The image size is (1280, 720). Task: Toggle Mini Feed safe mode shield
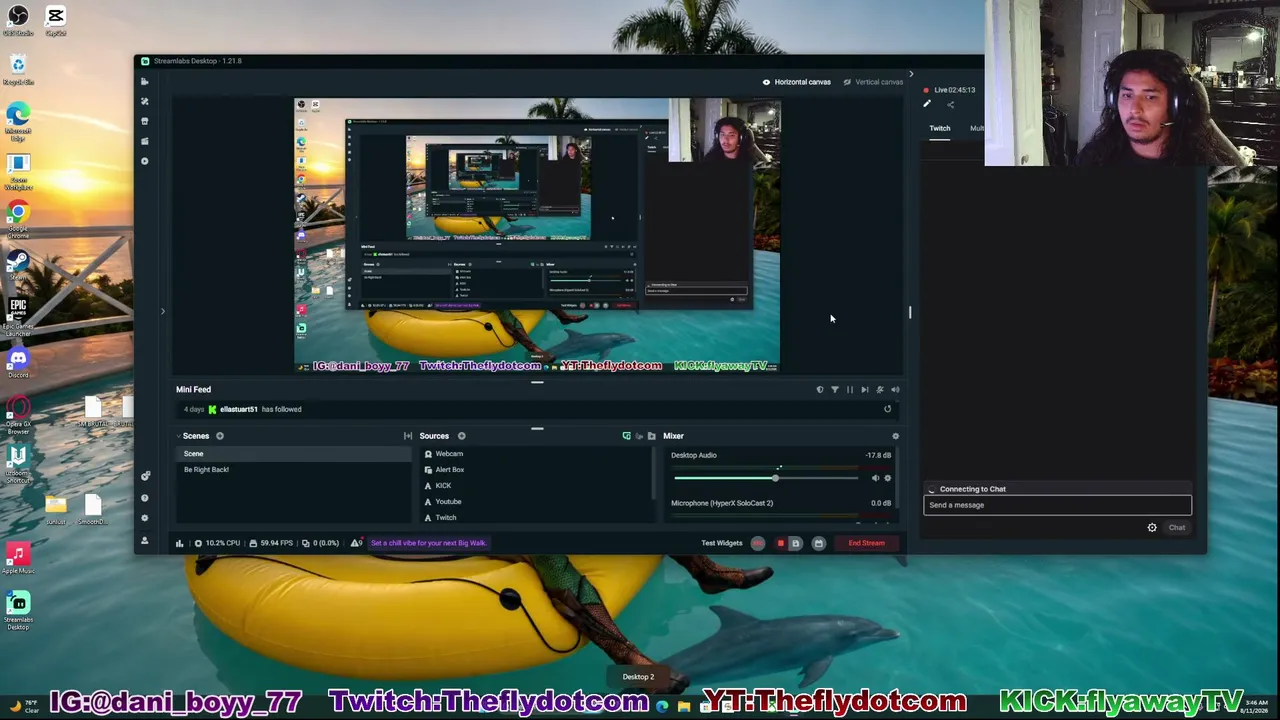pos(820,390)
